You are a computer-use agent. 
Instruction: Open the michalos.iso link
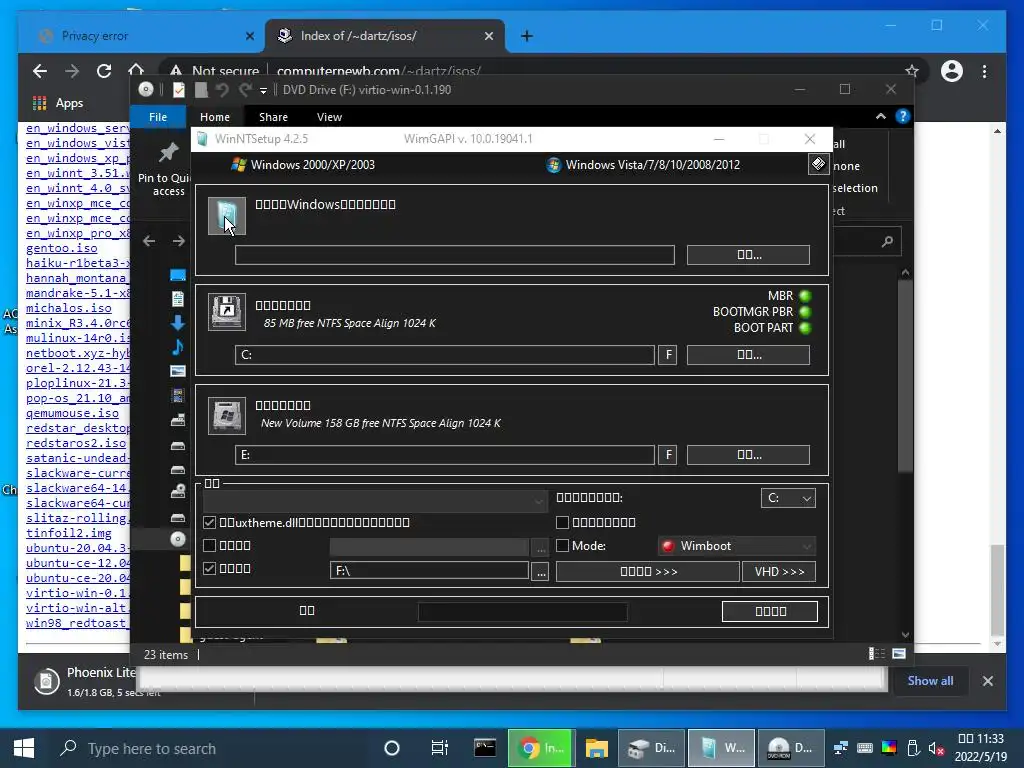click(x=69, y=308)
